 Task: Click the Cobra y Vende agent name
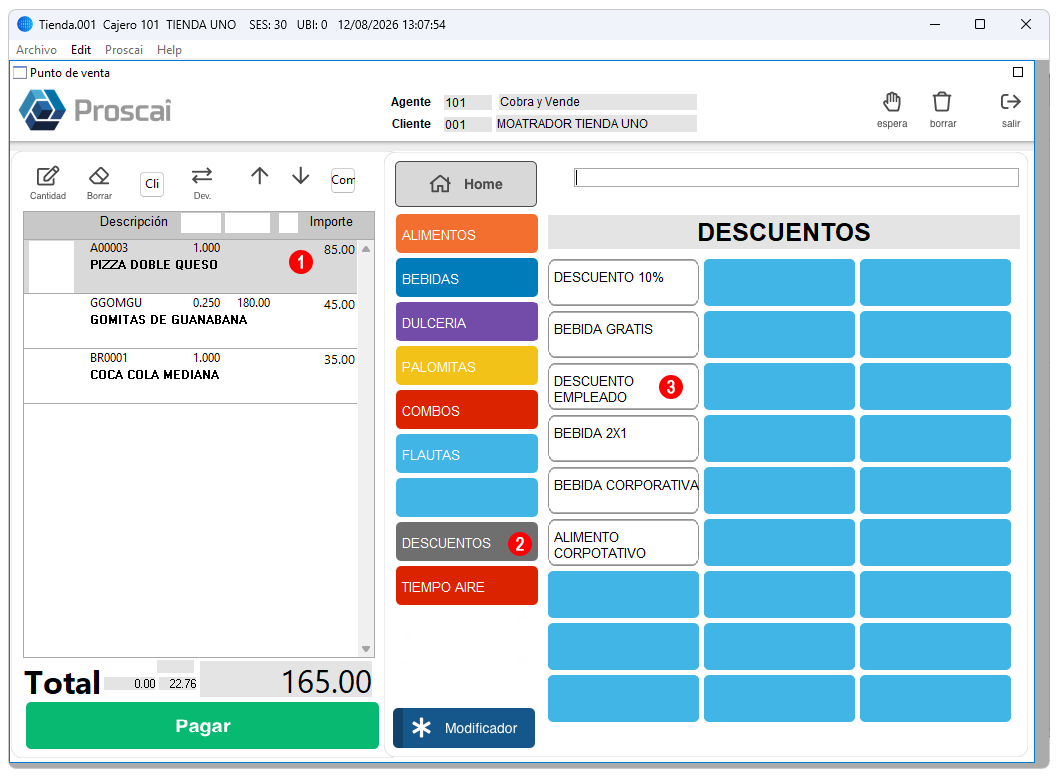coord(596,102)
